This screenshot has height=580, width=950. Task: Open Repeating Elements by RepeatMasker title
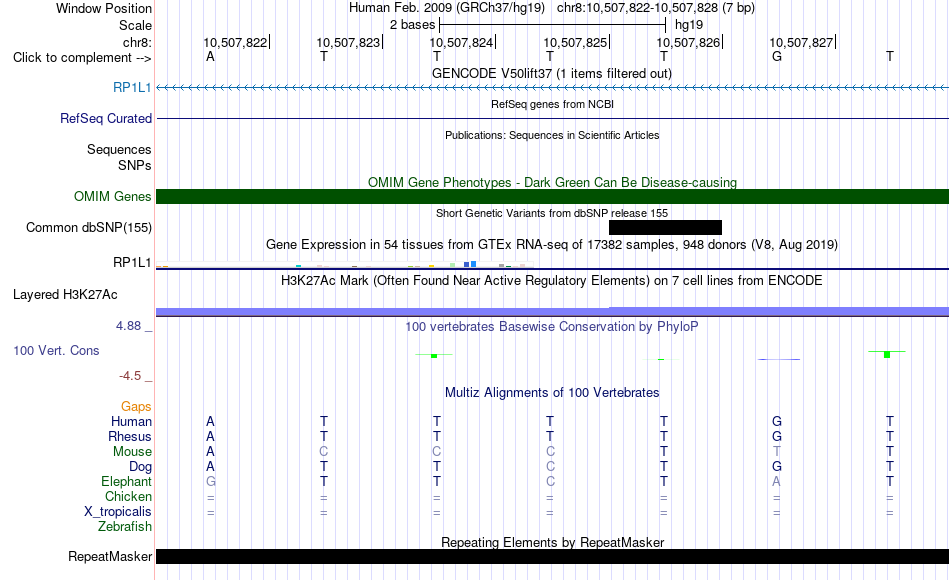click(x=553, y=542)
